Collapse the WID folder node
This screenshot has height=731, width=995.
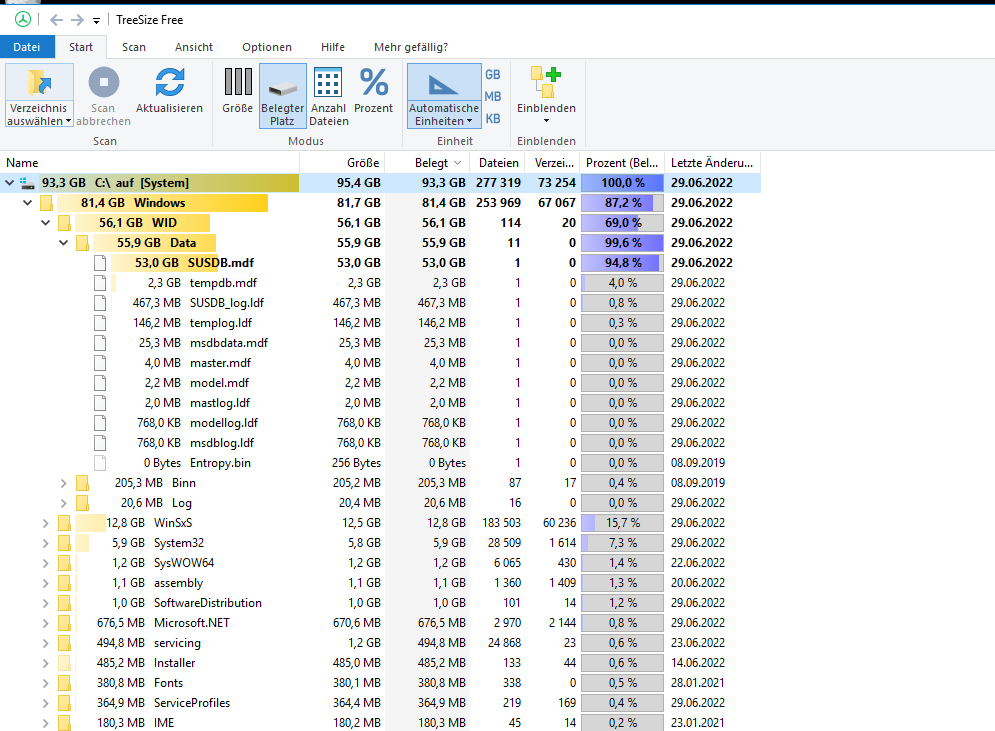tap(46, 223)
